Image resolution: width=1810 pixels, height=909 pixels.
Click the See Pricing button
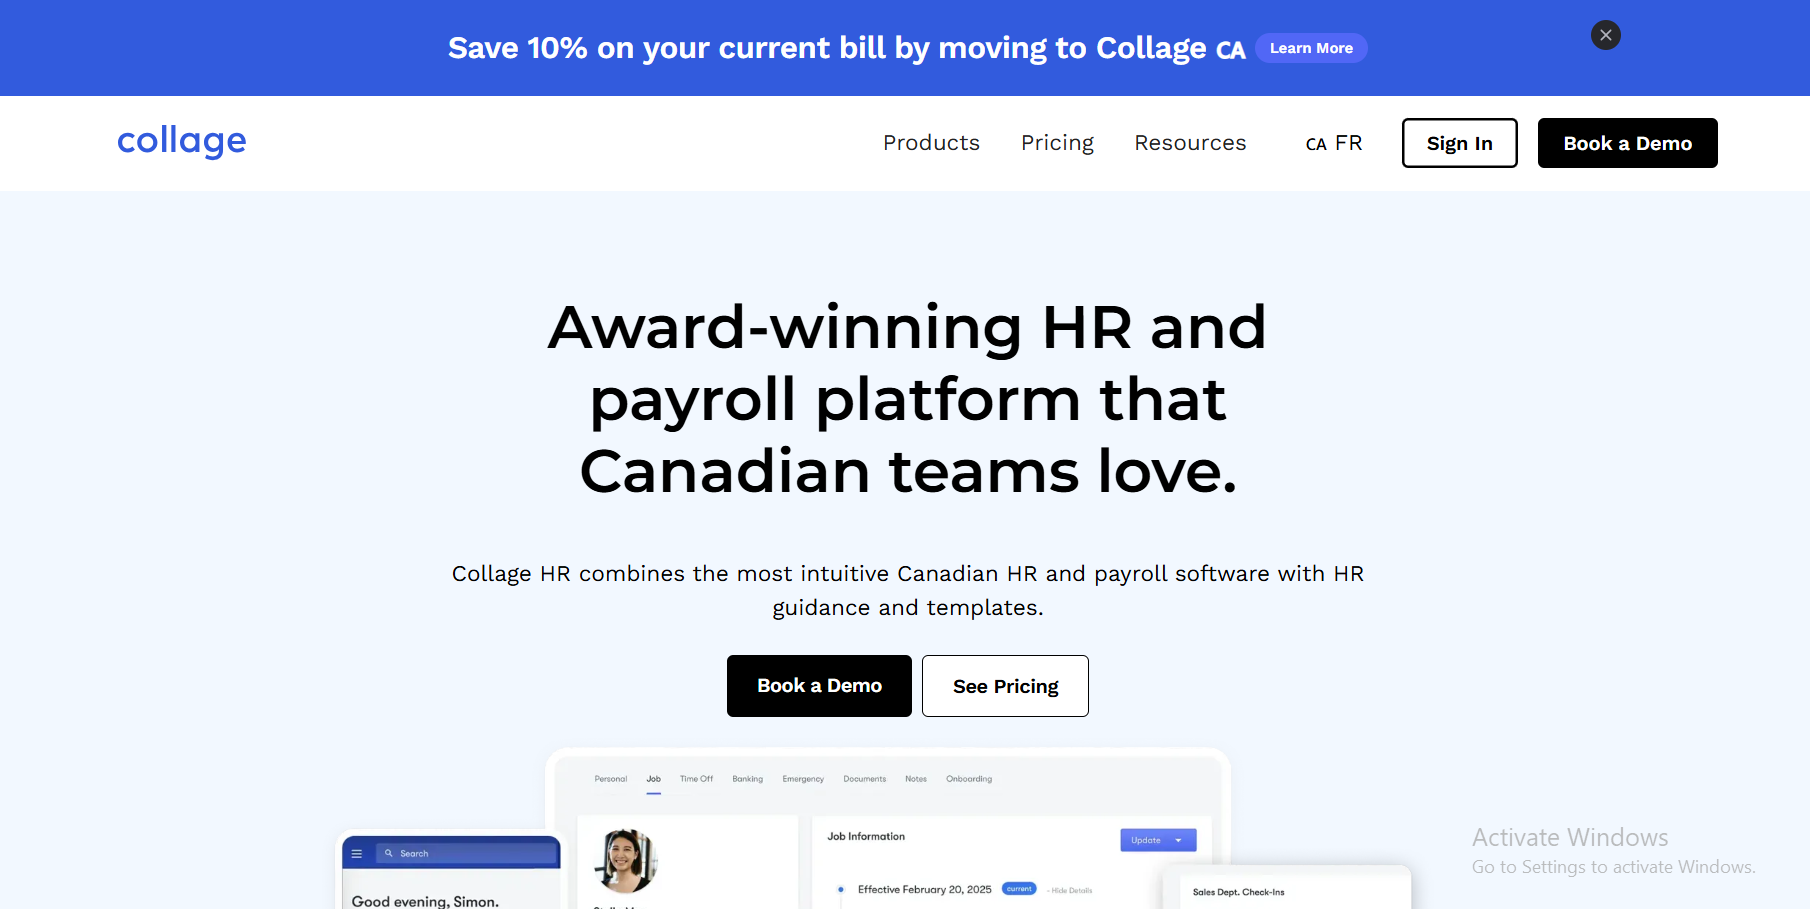pyautogui.click(x=1005, y=686)
